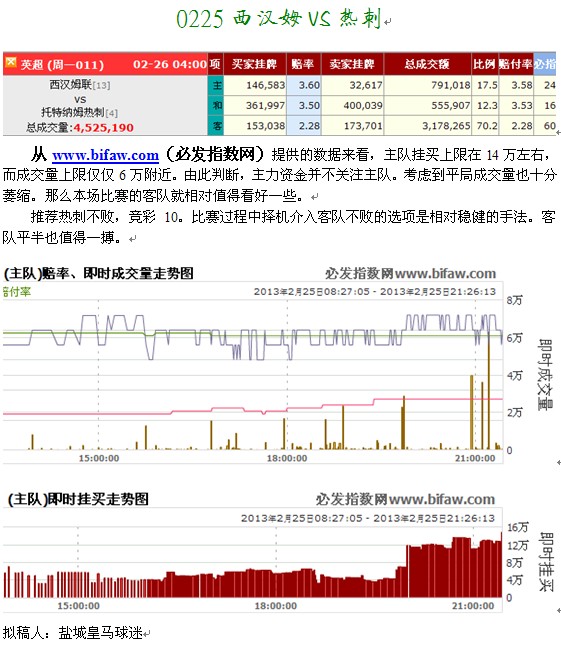
Task: Click away odds cell 2.28
Action: click(309, 125)
